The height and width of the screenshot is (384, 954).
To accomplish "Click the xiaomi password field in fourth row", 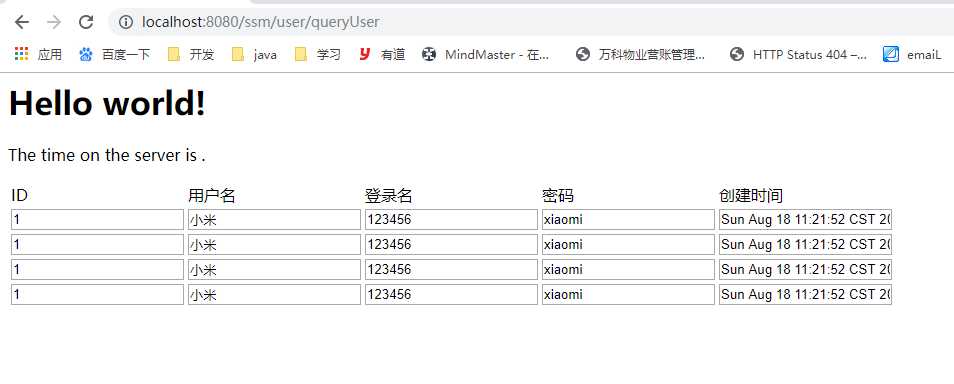I will pos(628,295).
